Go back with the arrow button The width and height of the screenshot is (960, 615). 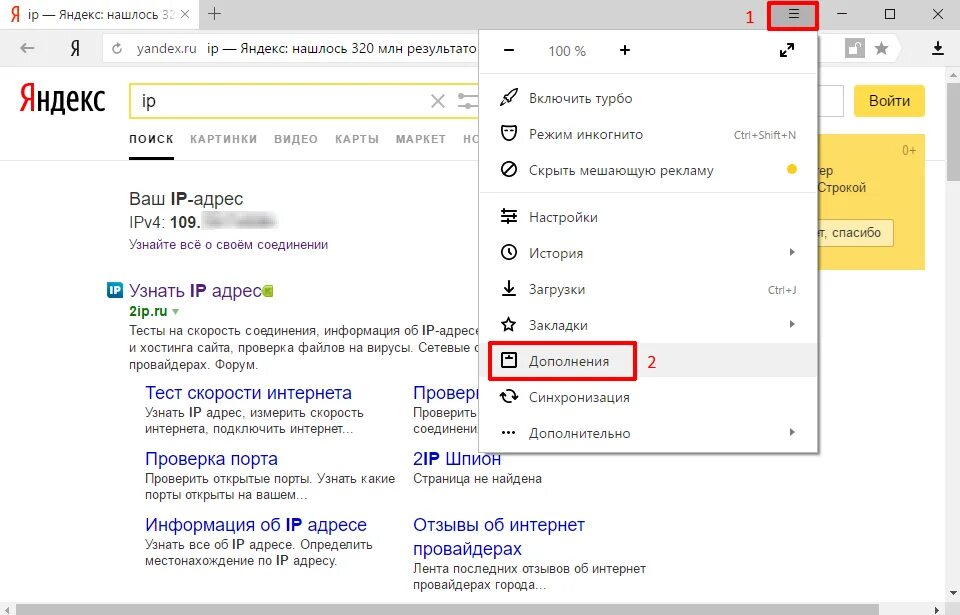pos(27,48)
